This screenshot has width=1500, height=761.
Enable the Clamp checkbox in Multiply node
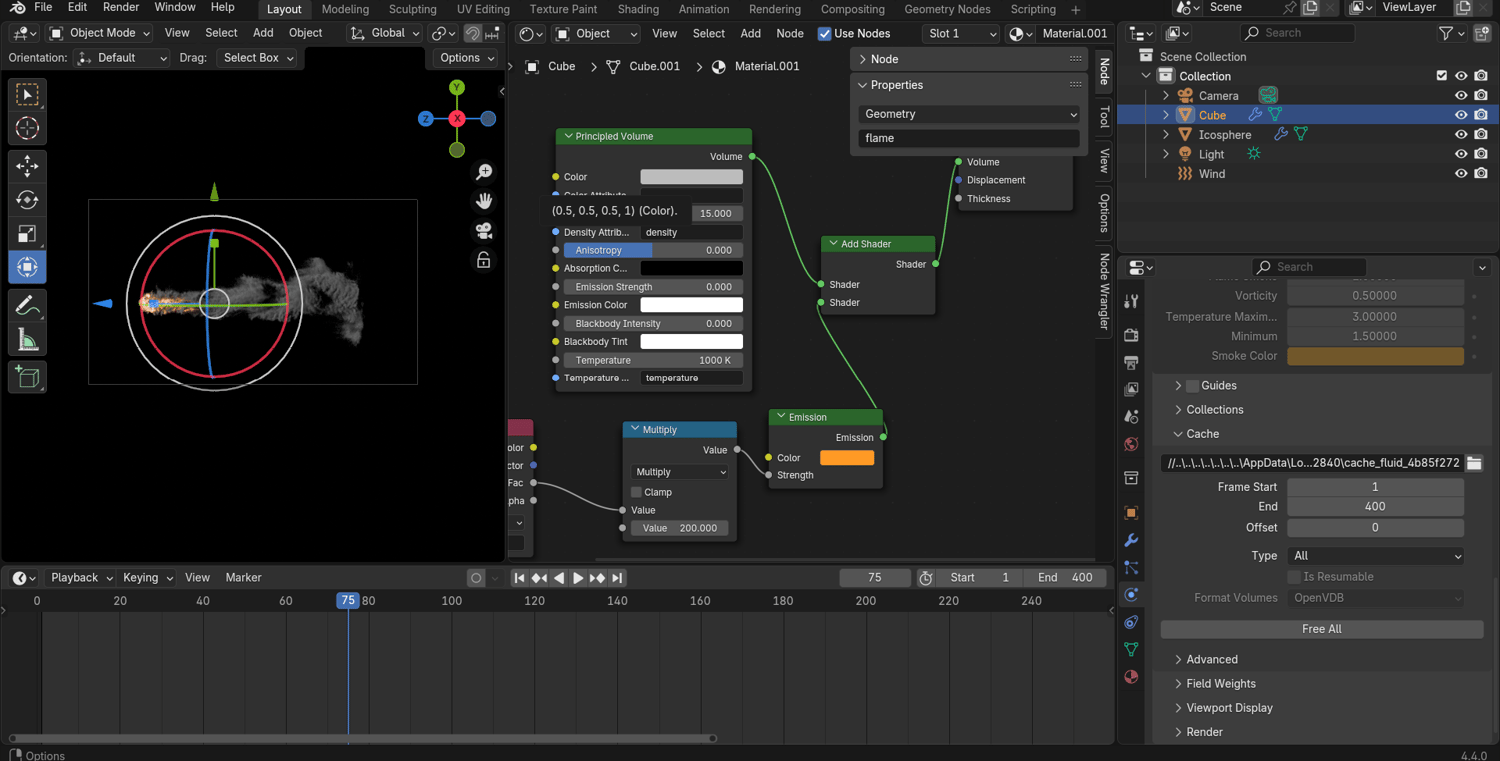[636, 492]
